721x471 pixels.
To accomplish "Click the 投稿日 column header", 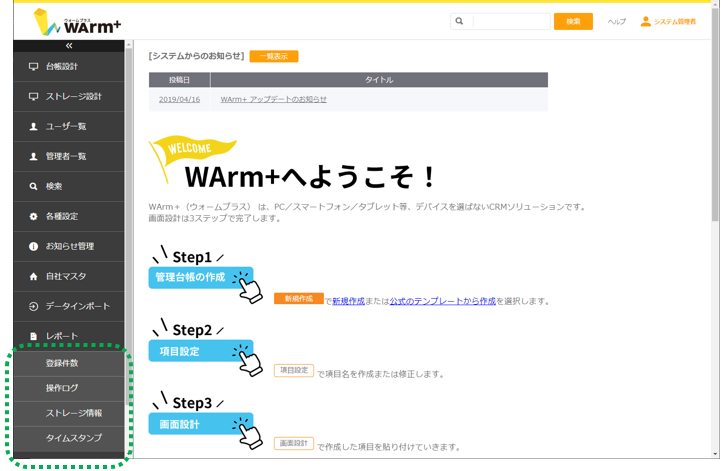I will tap(179, 80).
